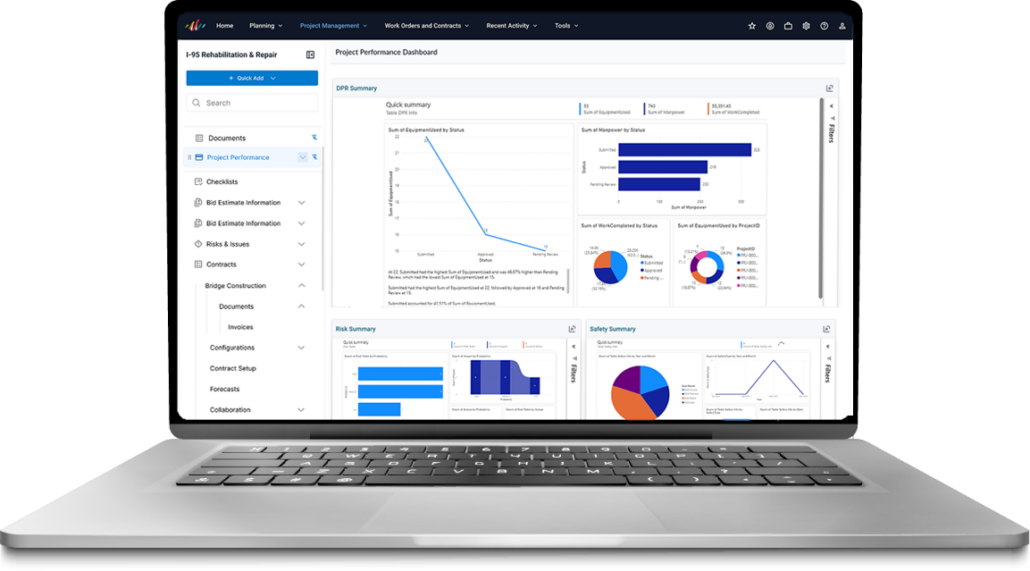Open the help question mark icon
Image resolution: width=1030 pixels, height=571 pixels.
[823, 26]
